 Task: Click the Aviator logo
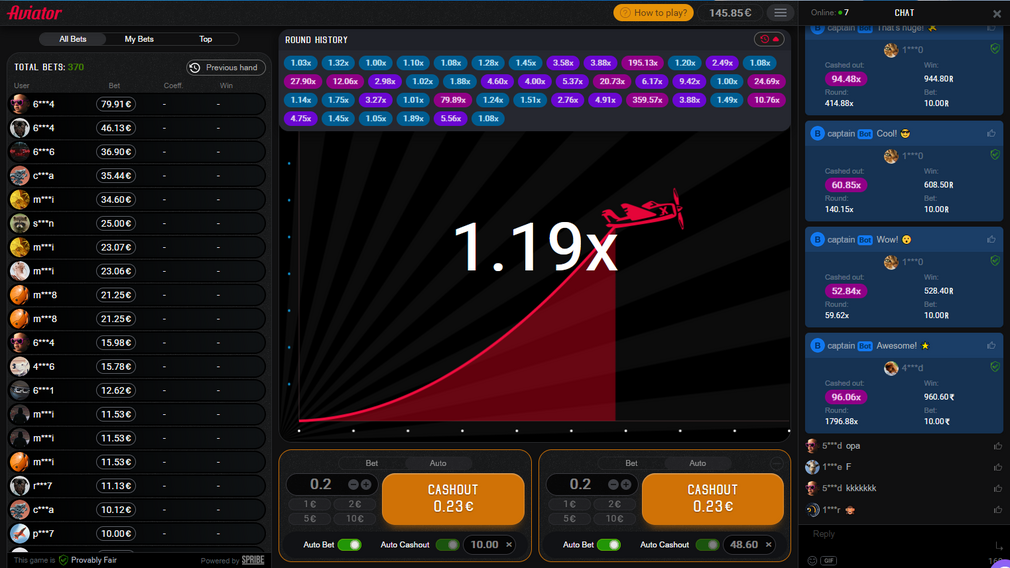pos(35,13)
